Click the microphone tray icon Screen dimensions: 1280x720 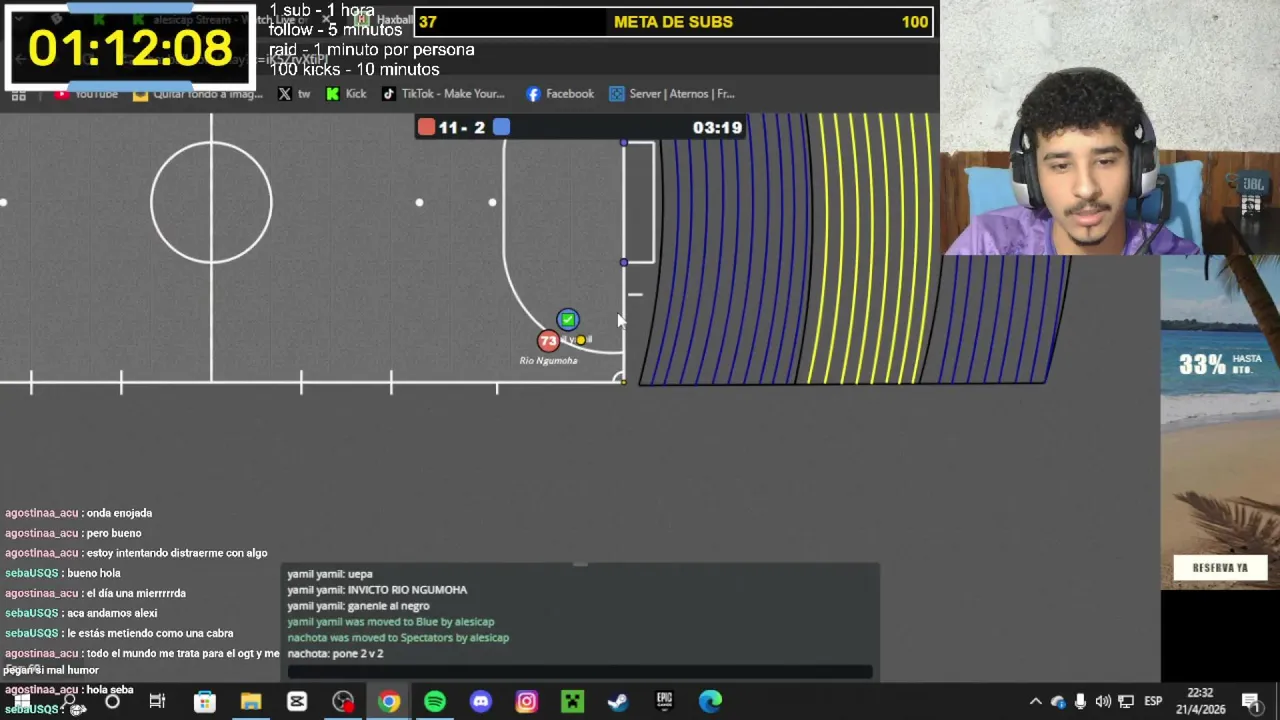tap(1080, 702)
